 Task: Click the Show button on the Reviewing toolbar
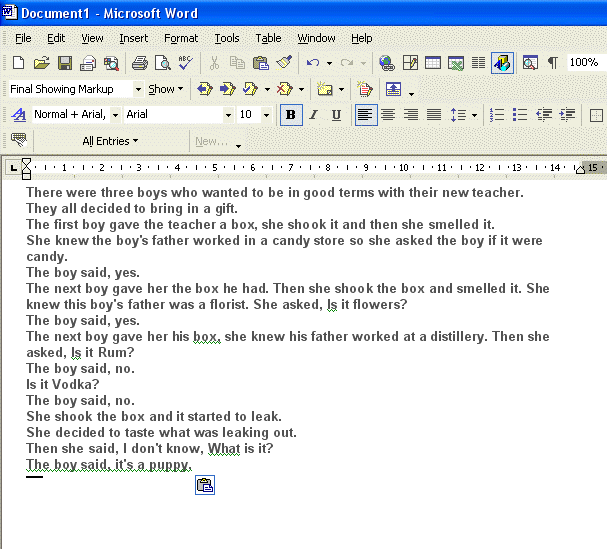(x=166, y=89)
